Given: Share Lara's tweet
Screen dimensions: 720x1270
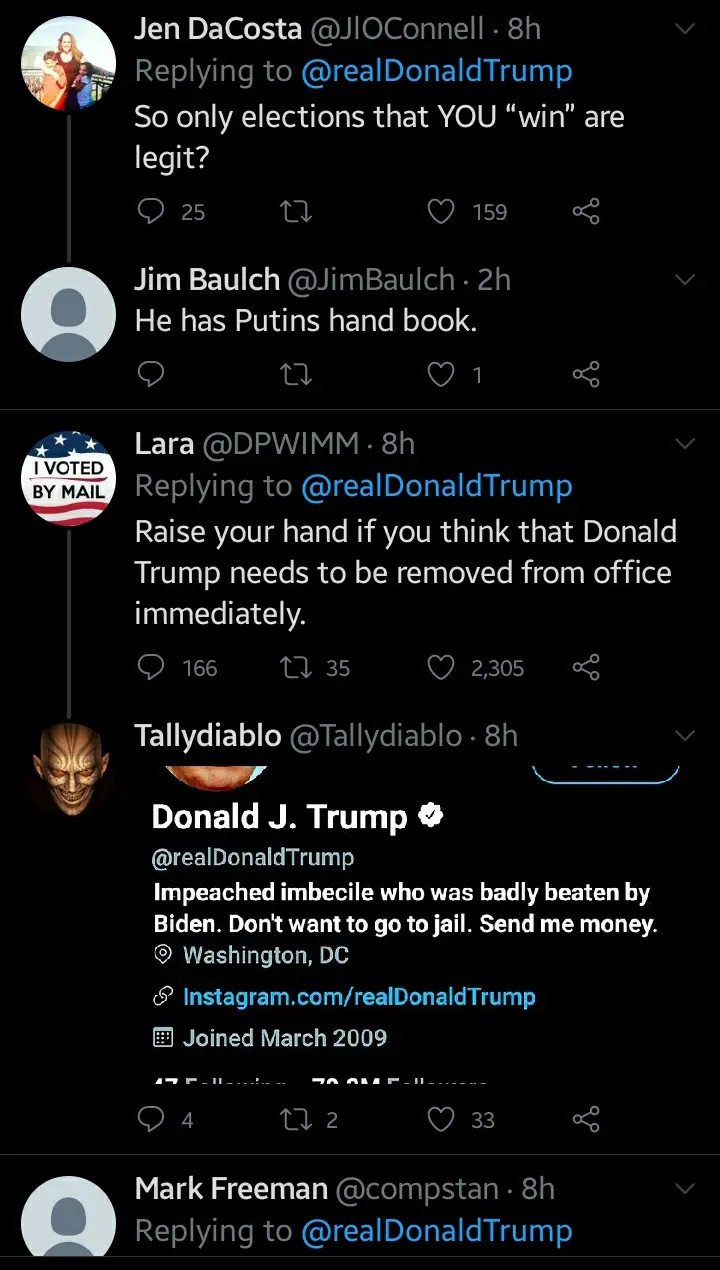Looking at the screenshot, I should coord(586,667).
